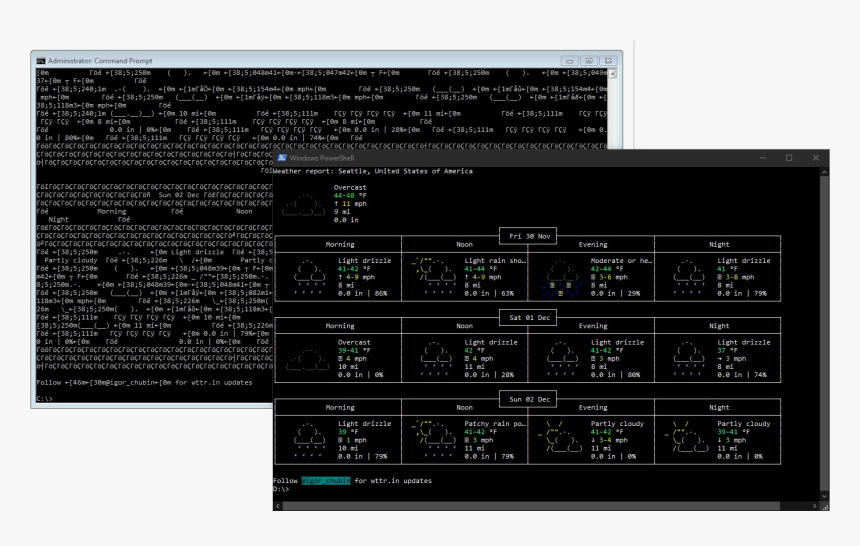Click the current temperature '44-48 °F'

(350, 195)
